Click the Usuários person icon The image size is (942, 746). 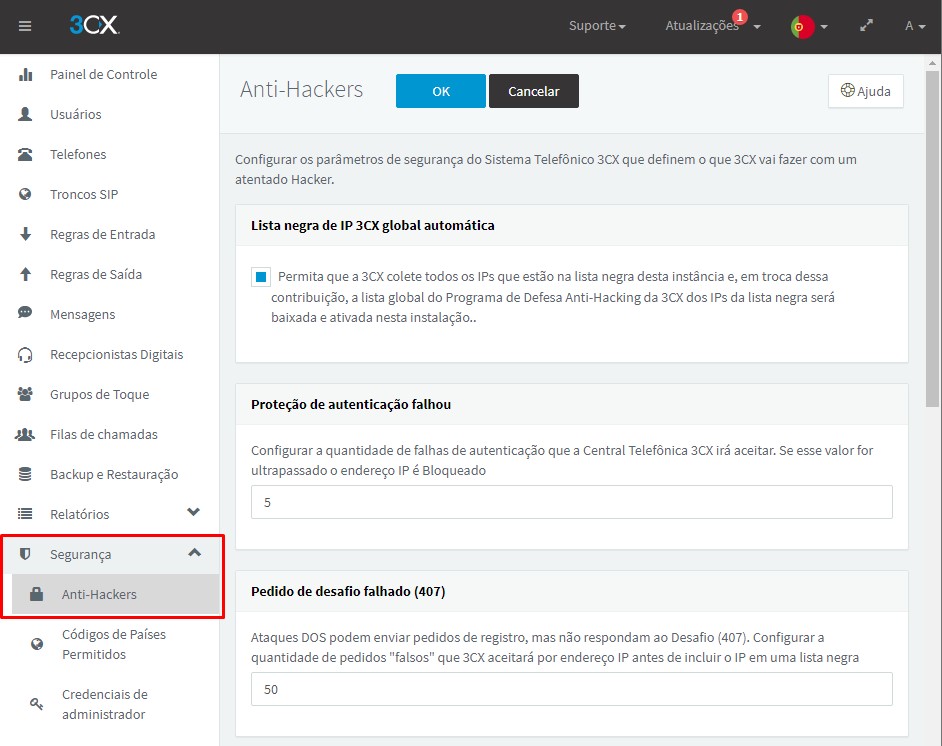click(25, 114)
